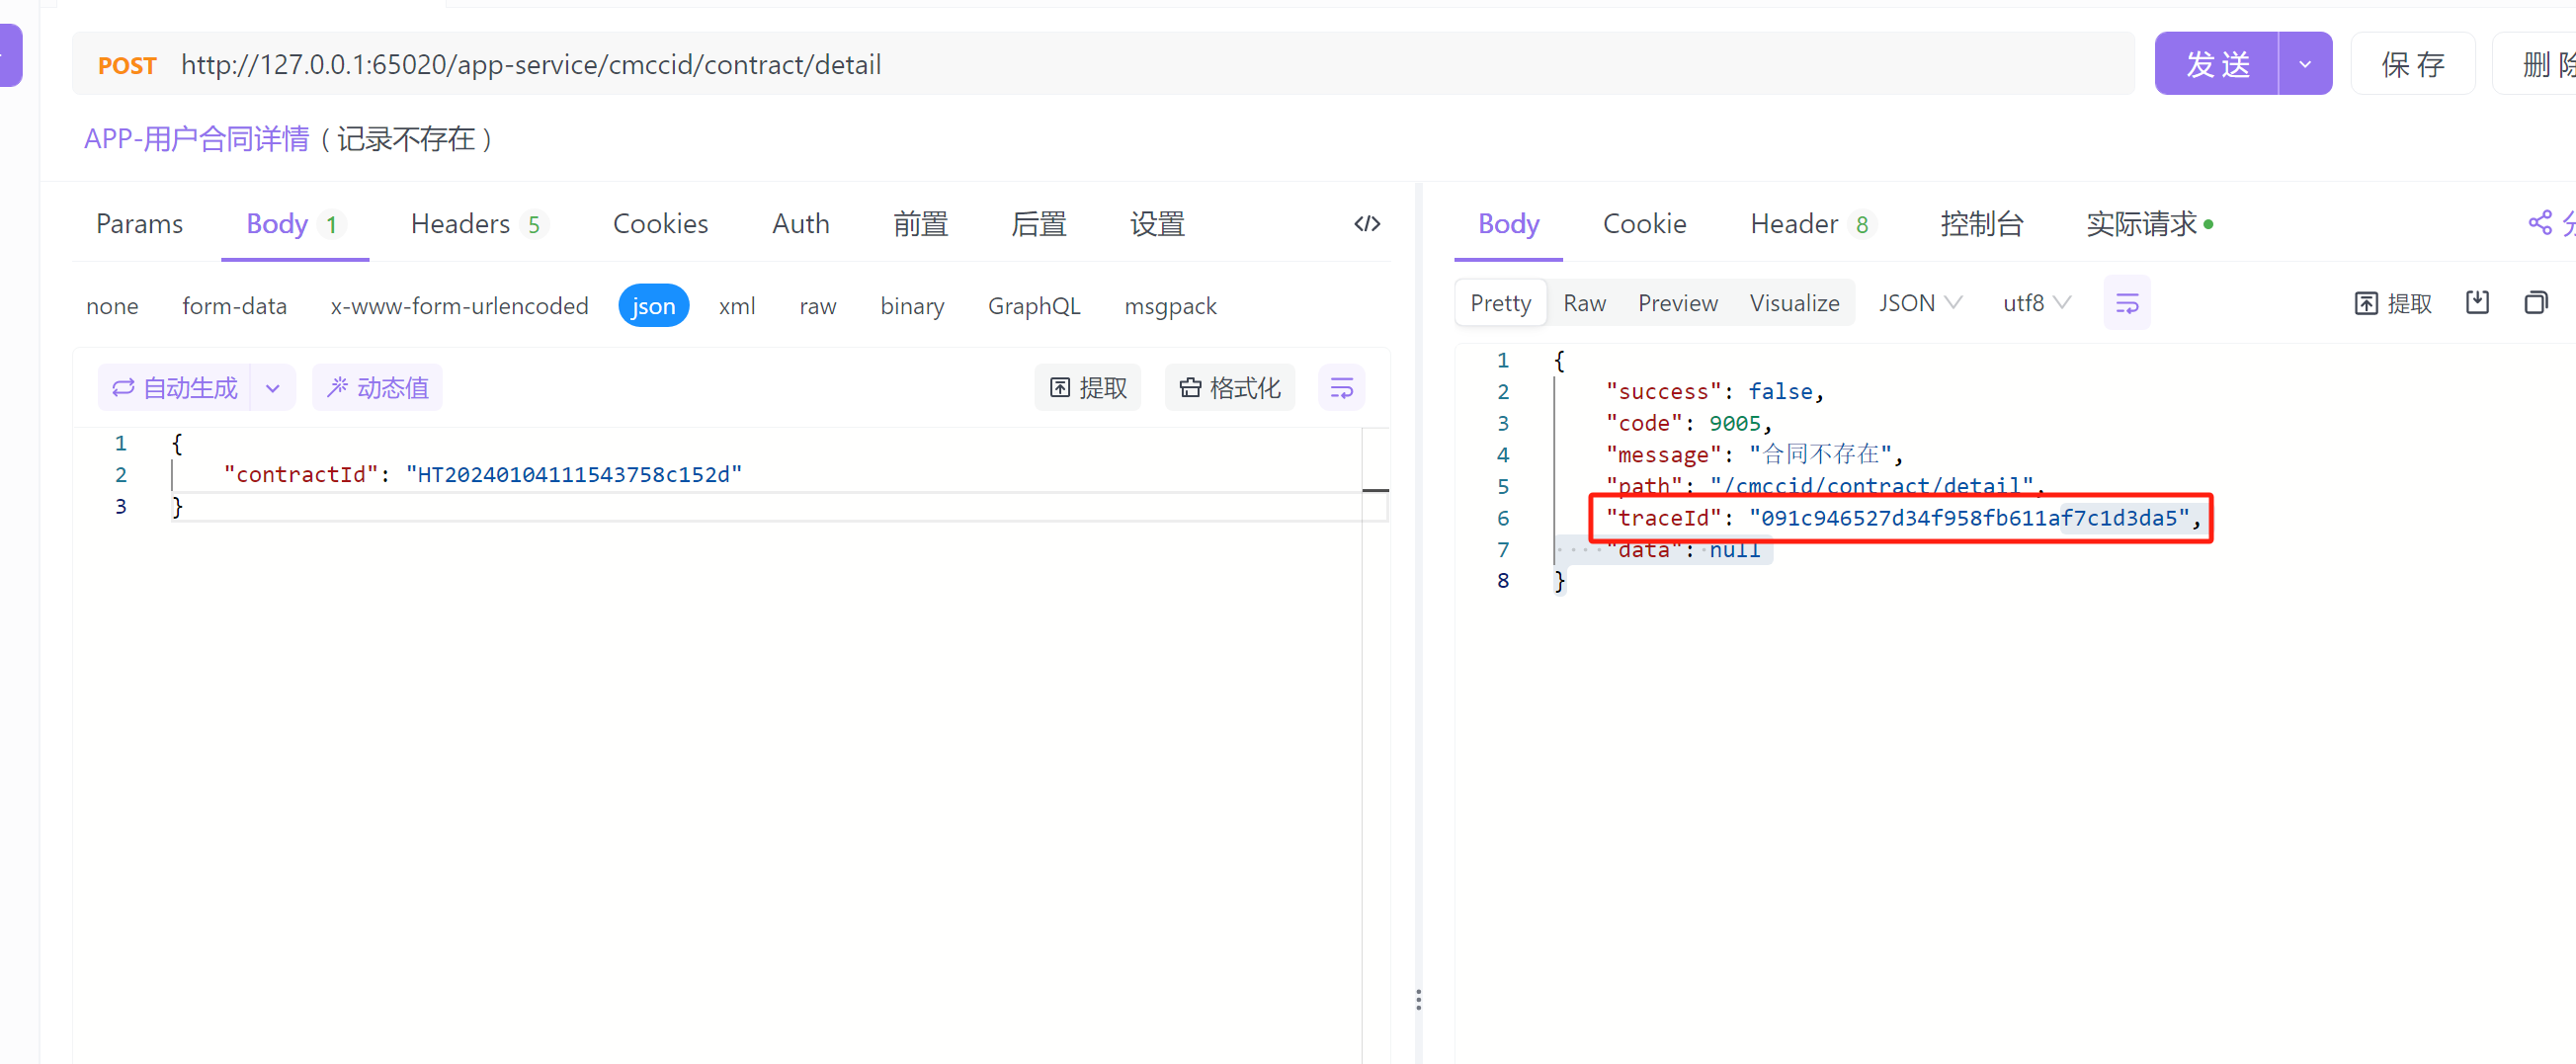The image size is (2576, 1064).
Task: Select the form-data body type
Action: click(234, 306)
